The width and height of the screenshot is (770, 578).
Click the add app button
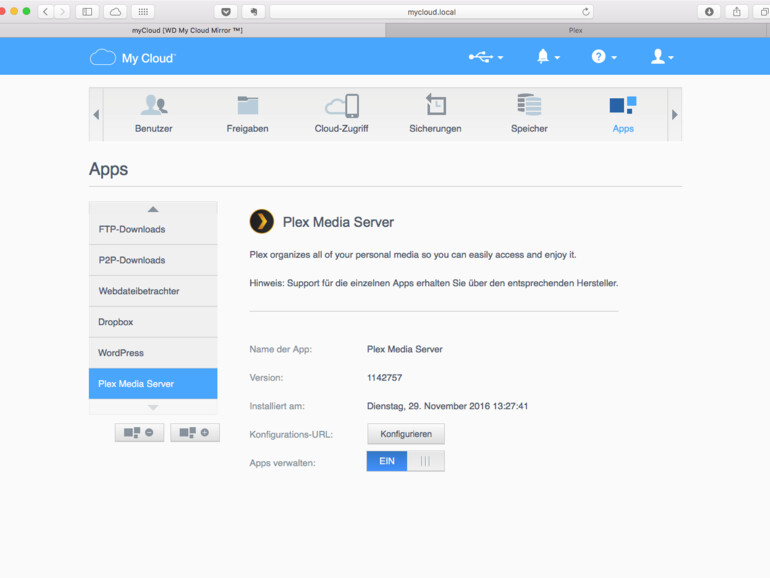tap(195, 433)
